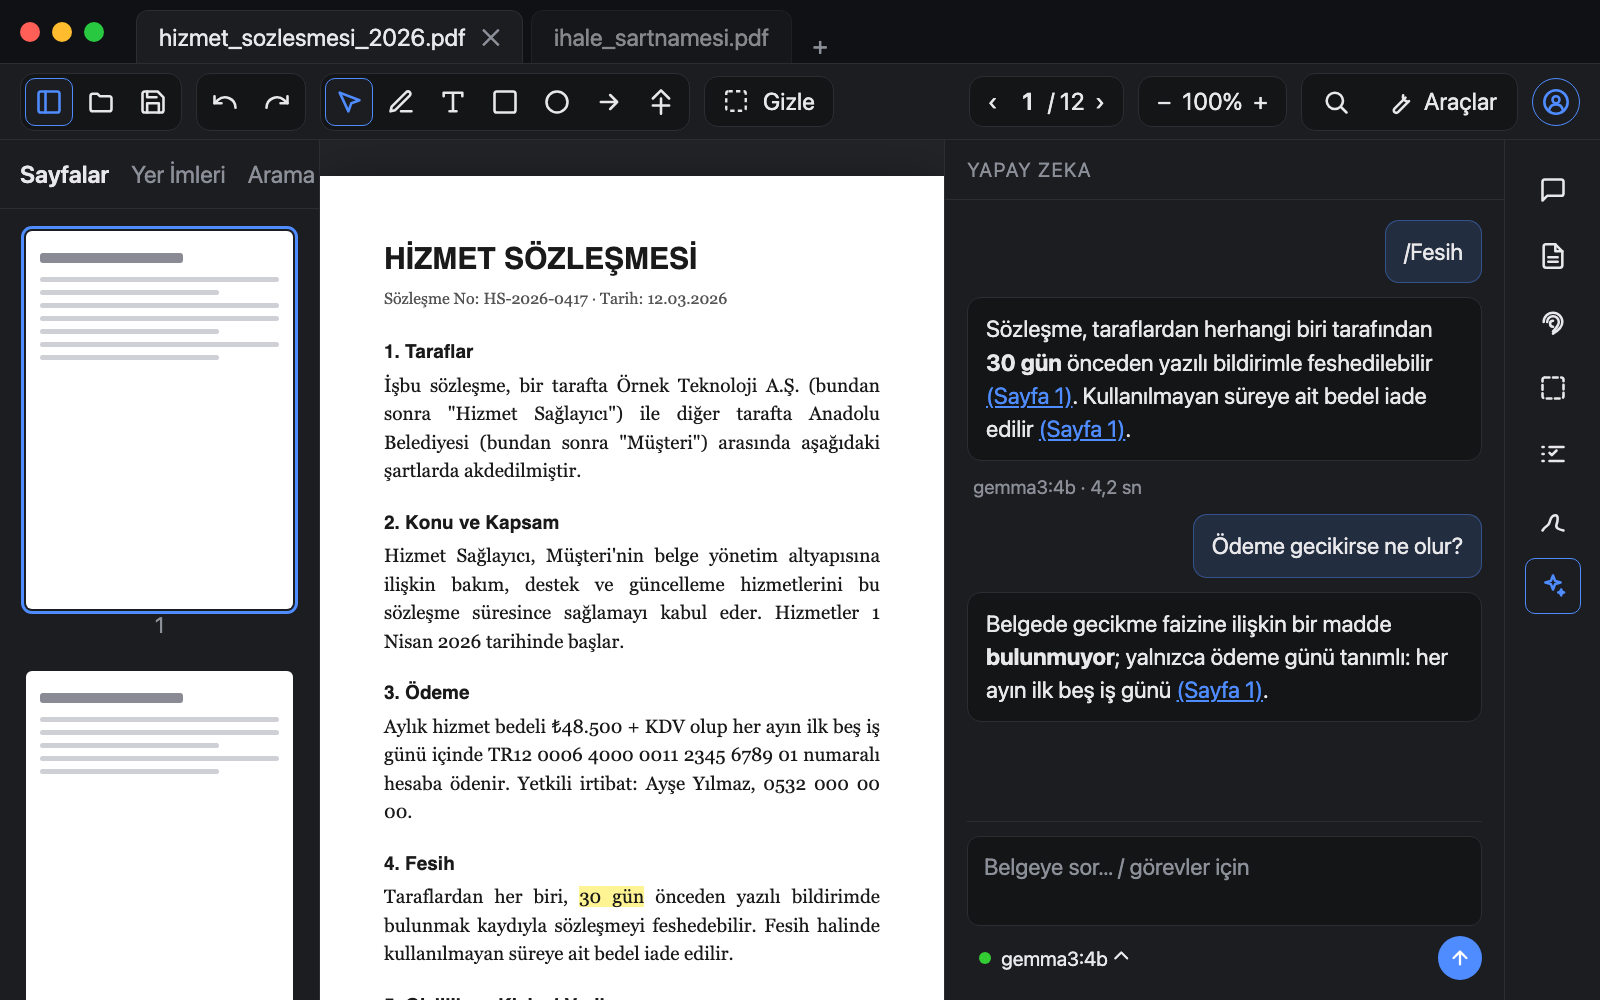Select the rectangle shape tool
1600x1000 pixels.
505,102
